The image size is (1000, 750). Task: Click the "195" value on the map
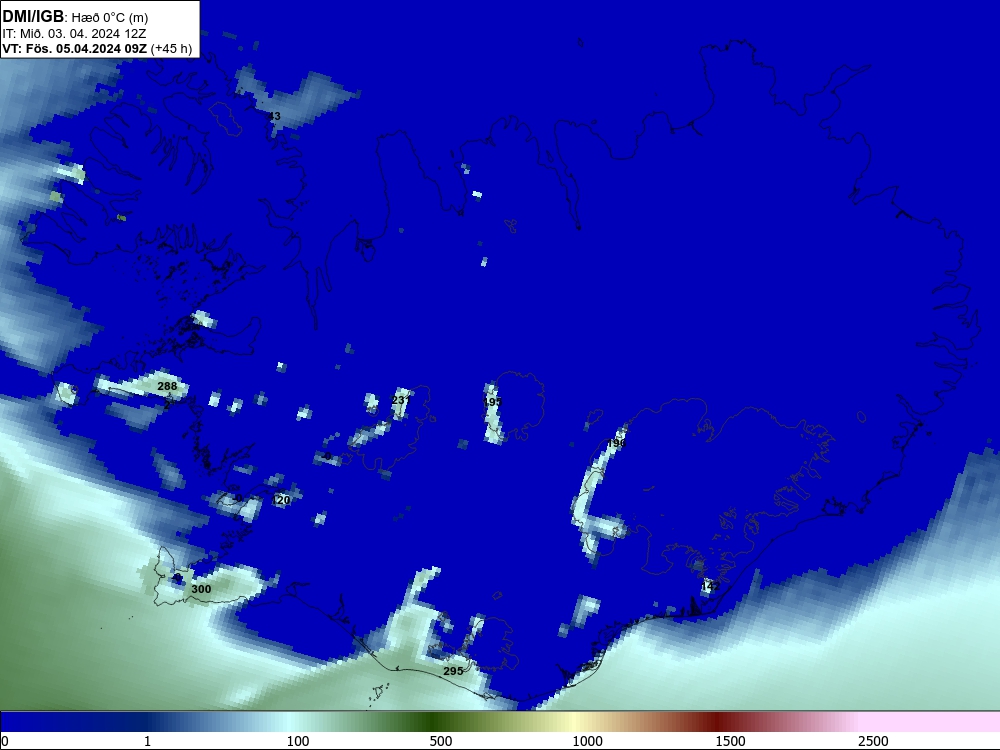click(493, 402)
